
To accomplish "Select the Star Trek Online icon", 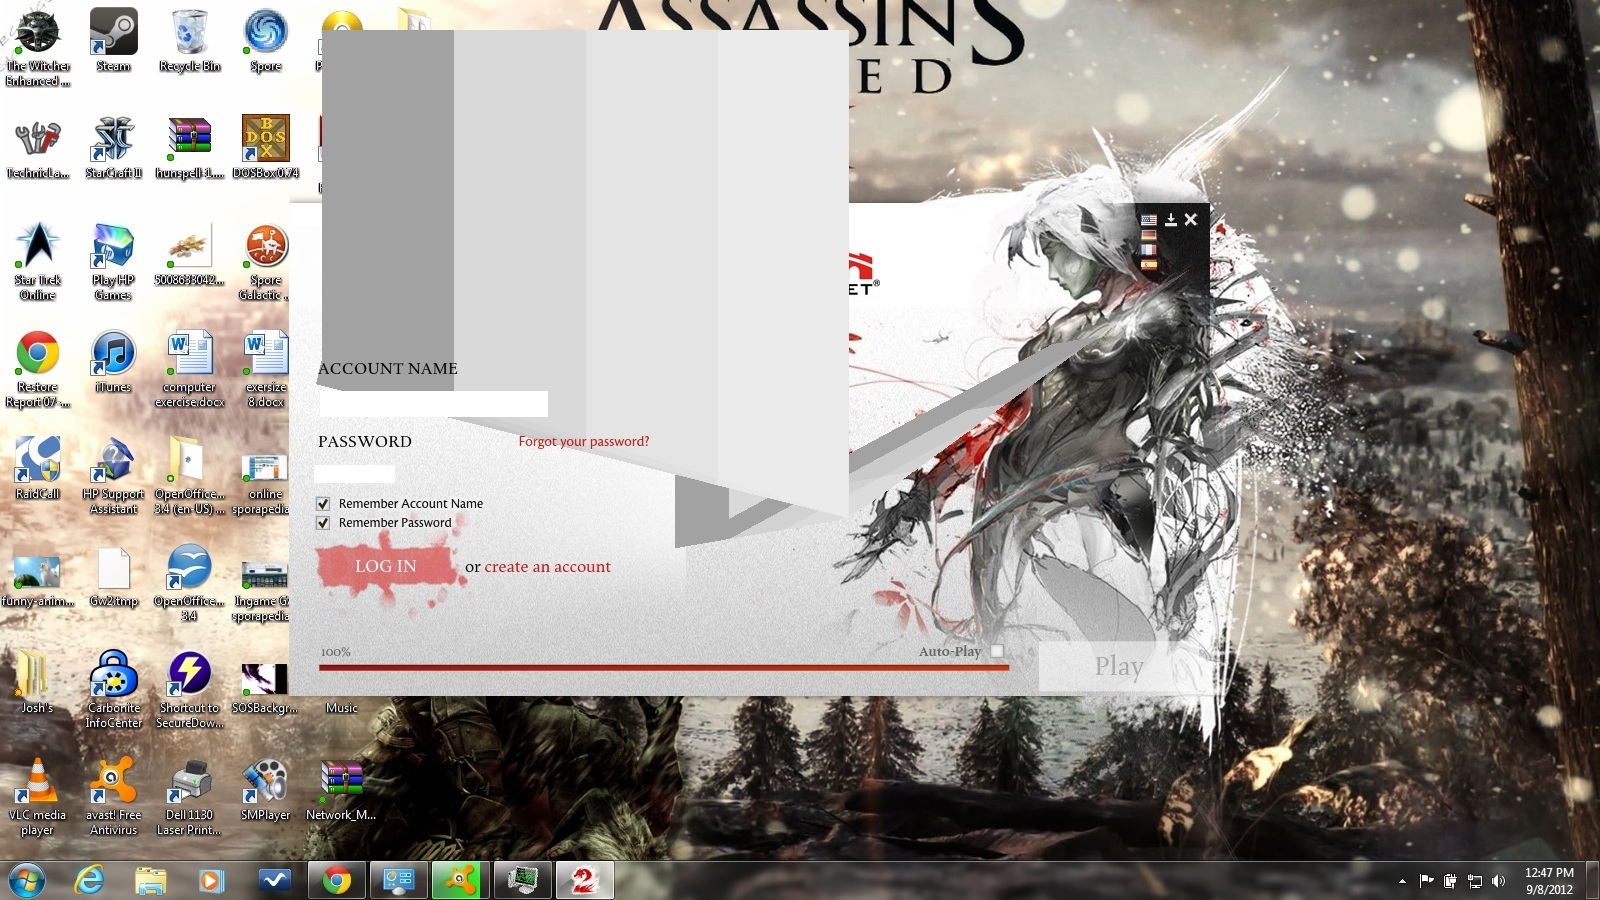I will (x=38, y=261).
